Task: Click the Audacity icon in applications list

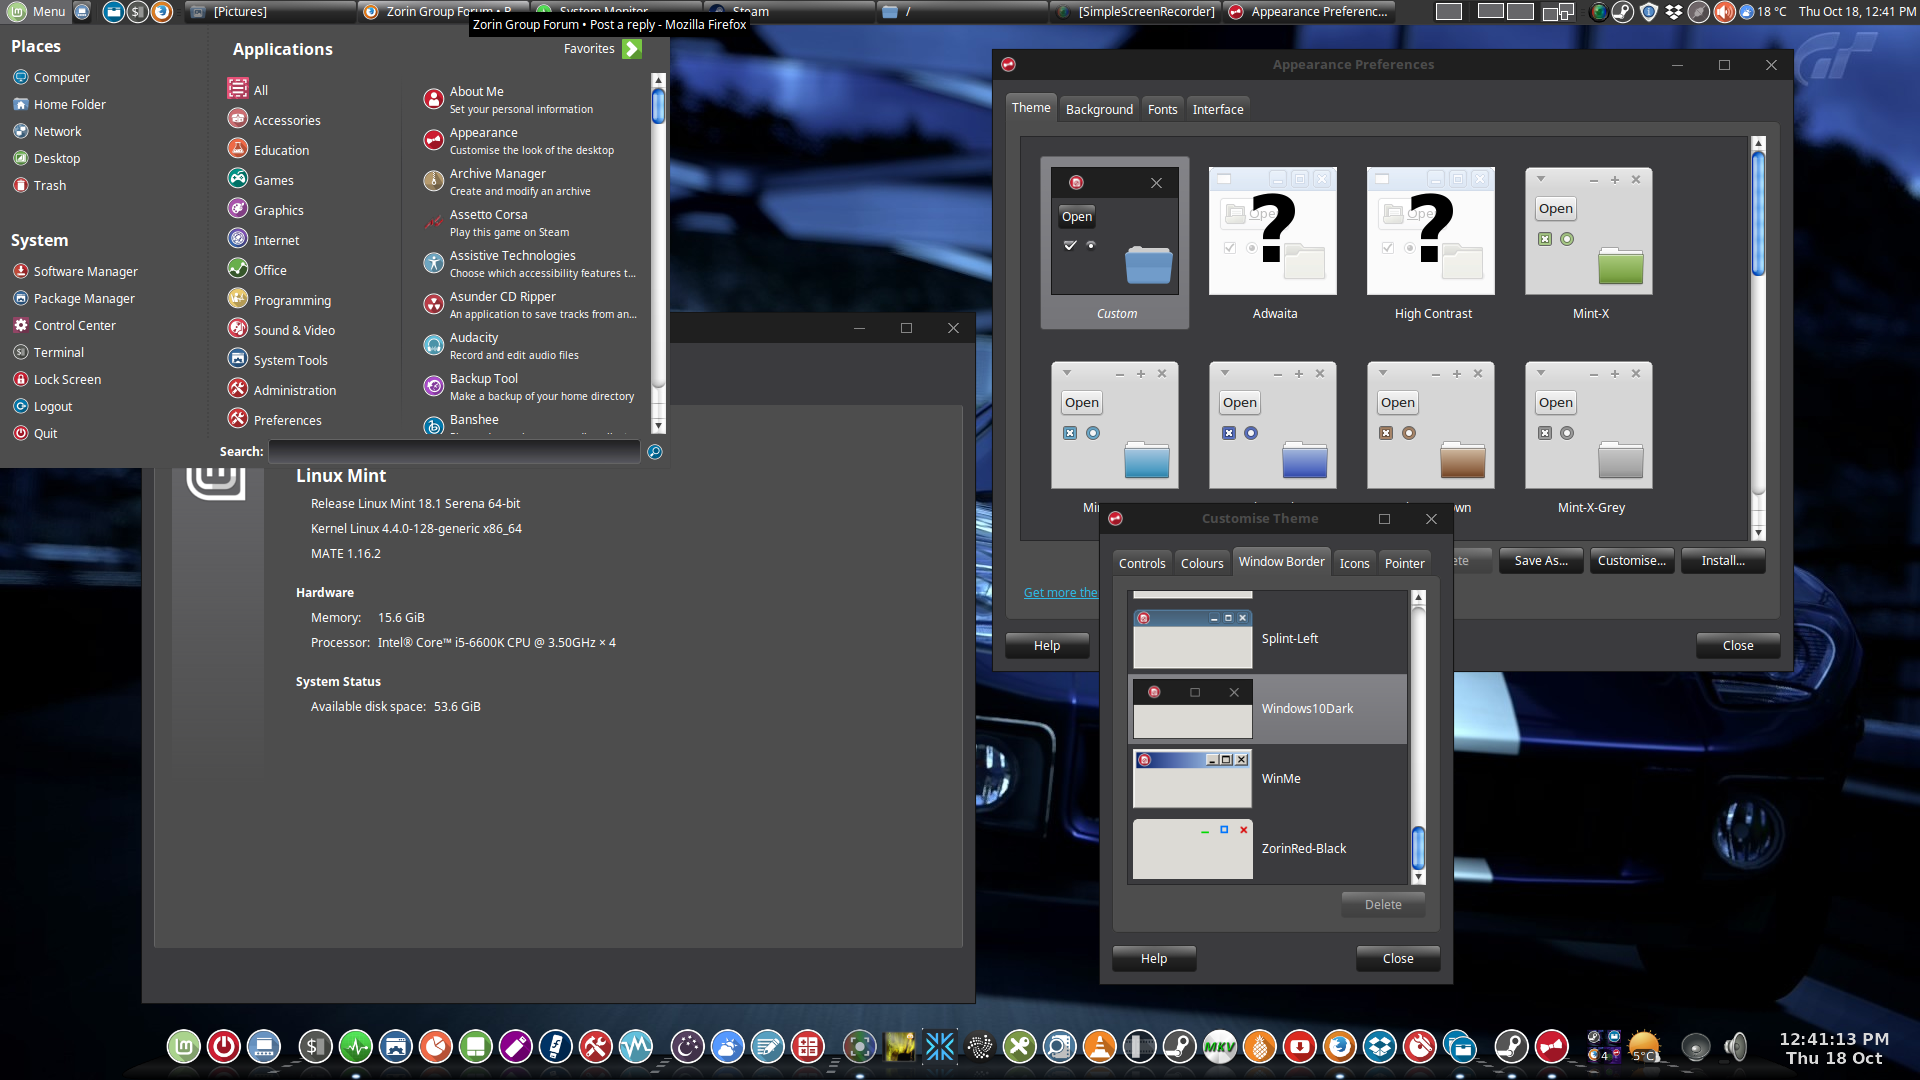Action: [433, 345]
